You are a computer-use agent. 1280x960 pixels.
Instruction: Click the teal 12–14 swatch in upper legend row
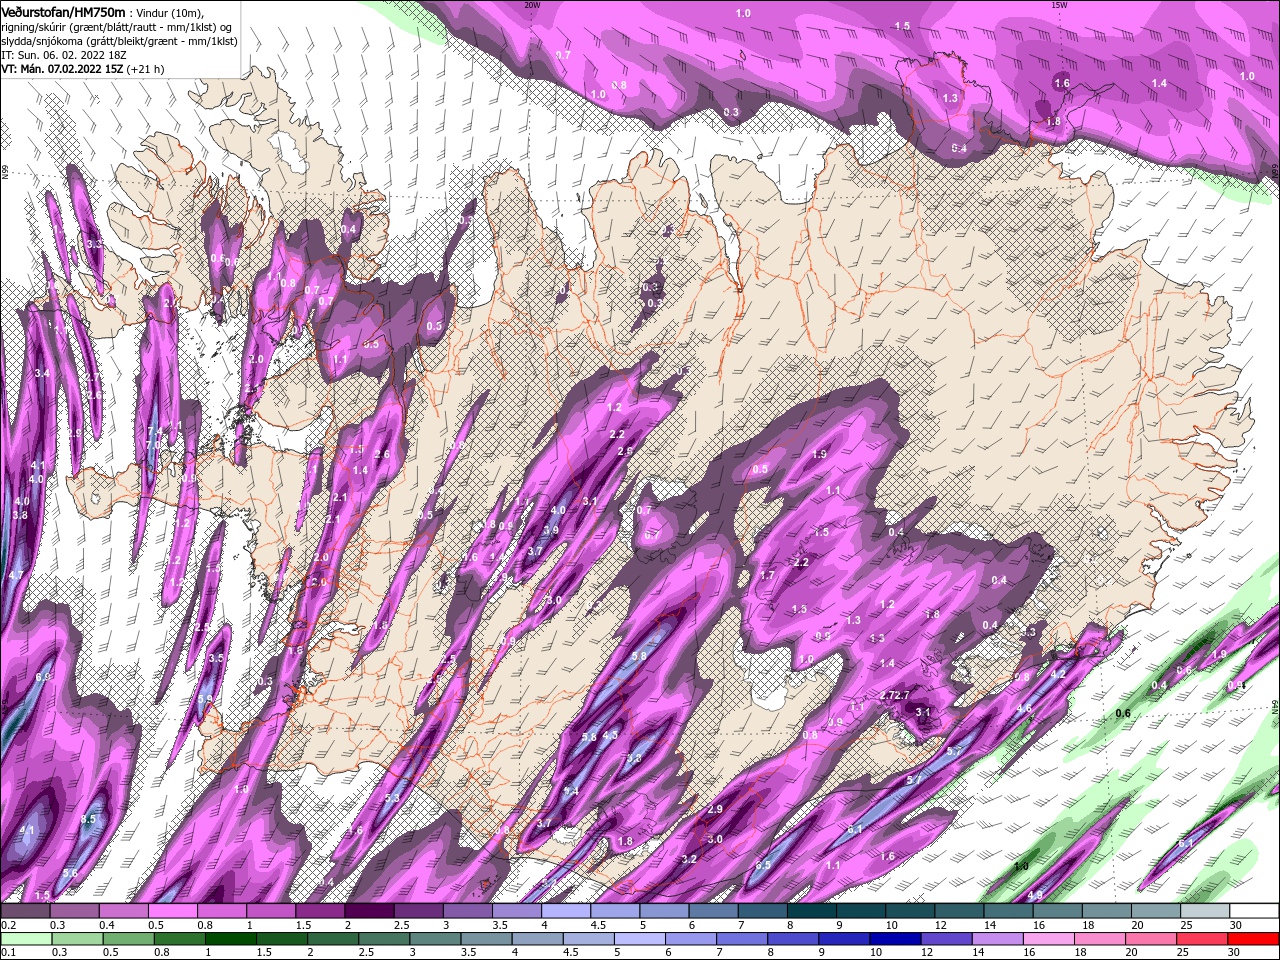click(960, 912)
